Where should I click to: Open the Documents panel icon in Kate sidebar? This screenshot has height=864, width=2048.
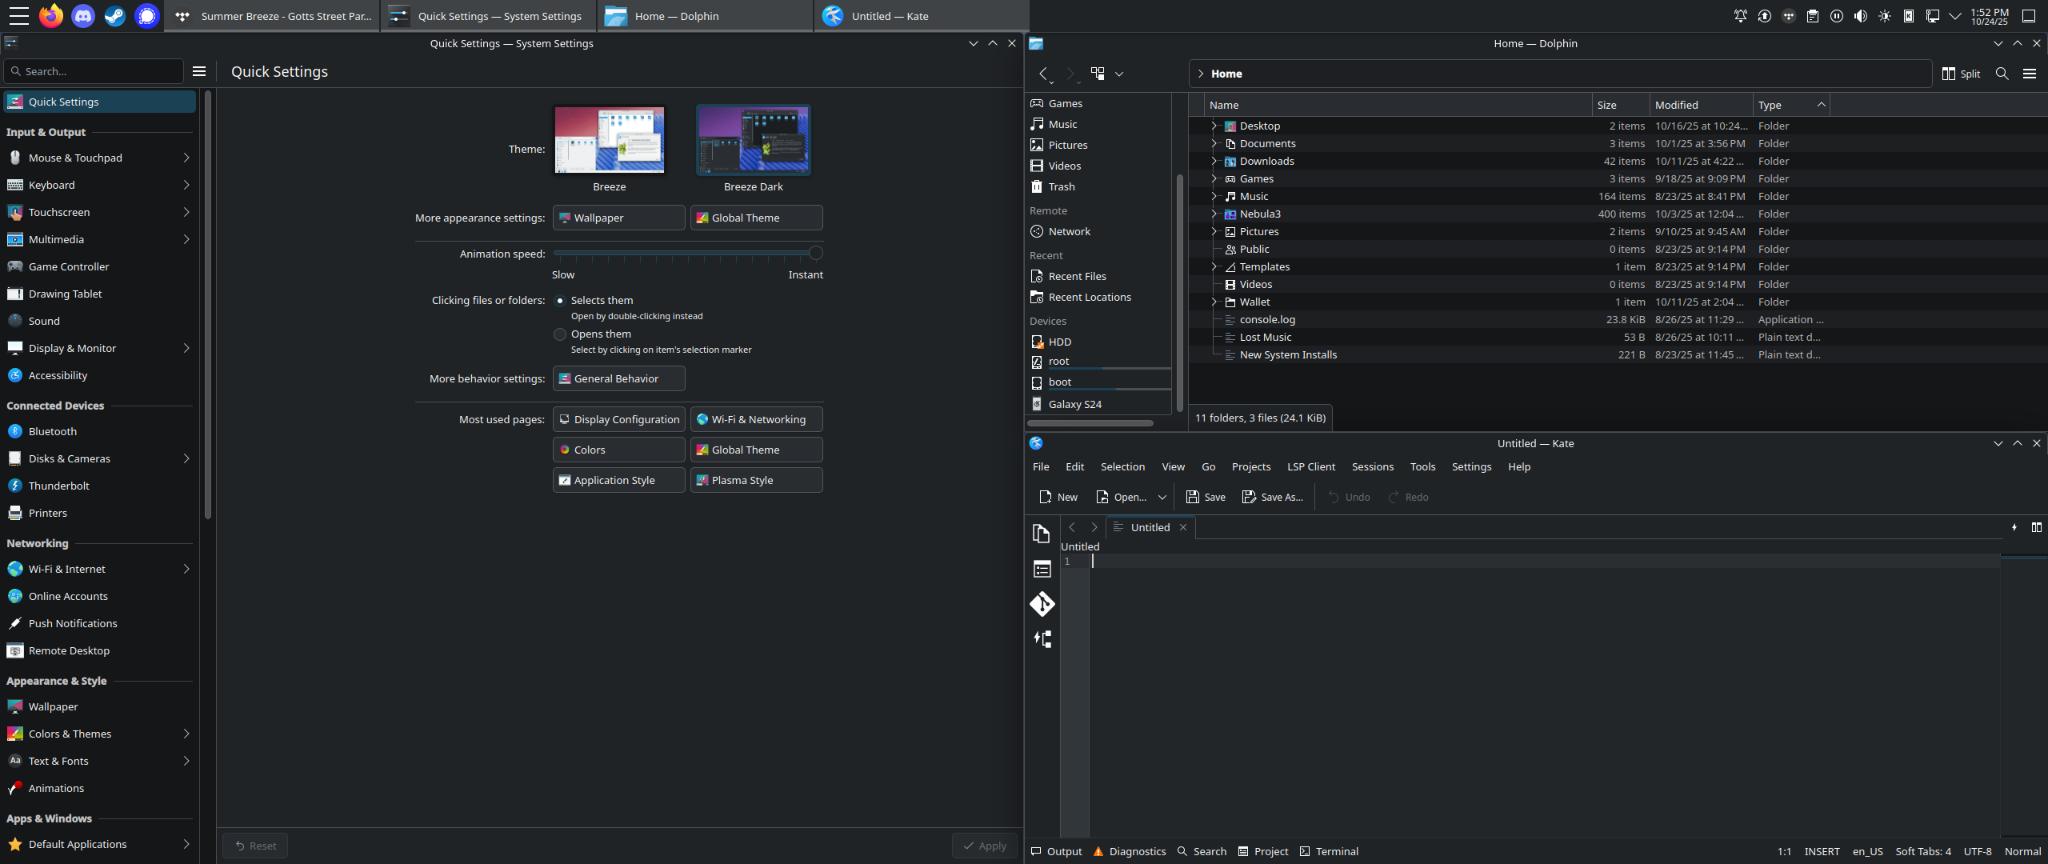click(1042, 534)
